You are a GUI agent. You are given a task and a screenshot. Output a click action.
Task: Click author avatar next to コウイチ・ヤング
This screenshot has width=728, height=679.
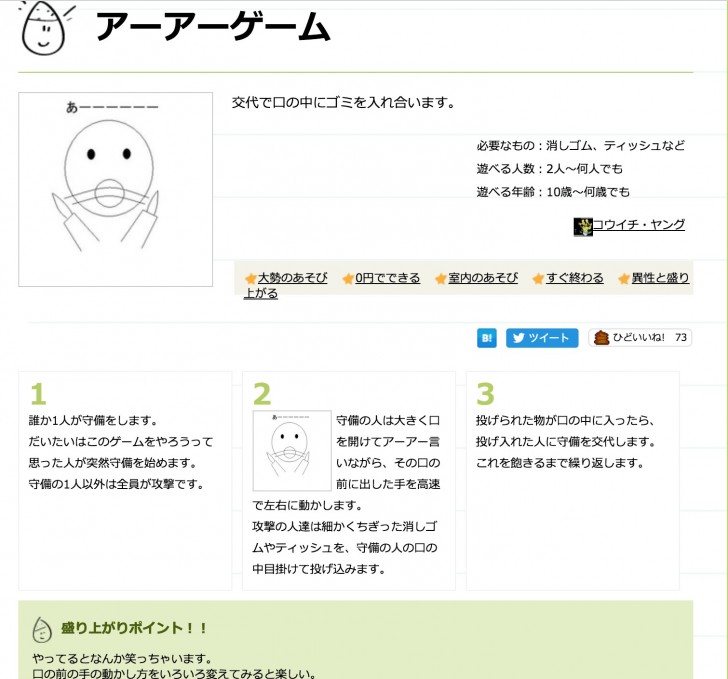[x=583, y=227]
